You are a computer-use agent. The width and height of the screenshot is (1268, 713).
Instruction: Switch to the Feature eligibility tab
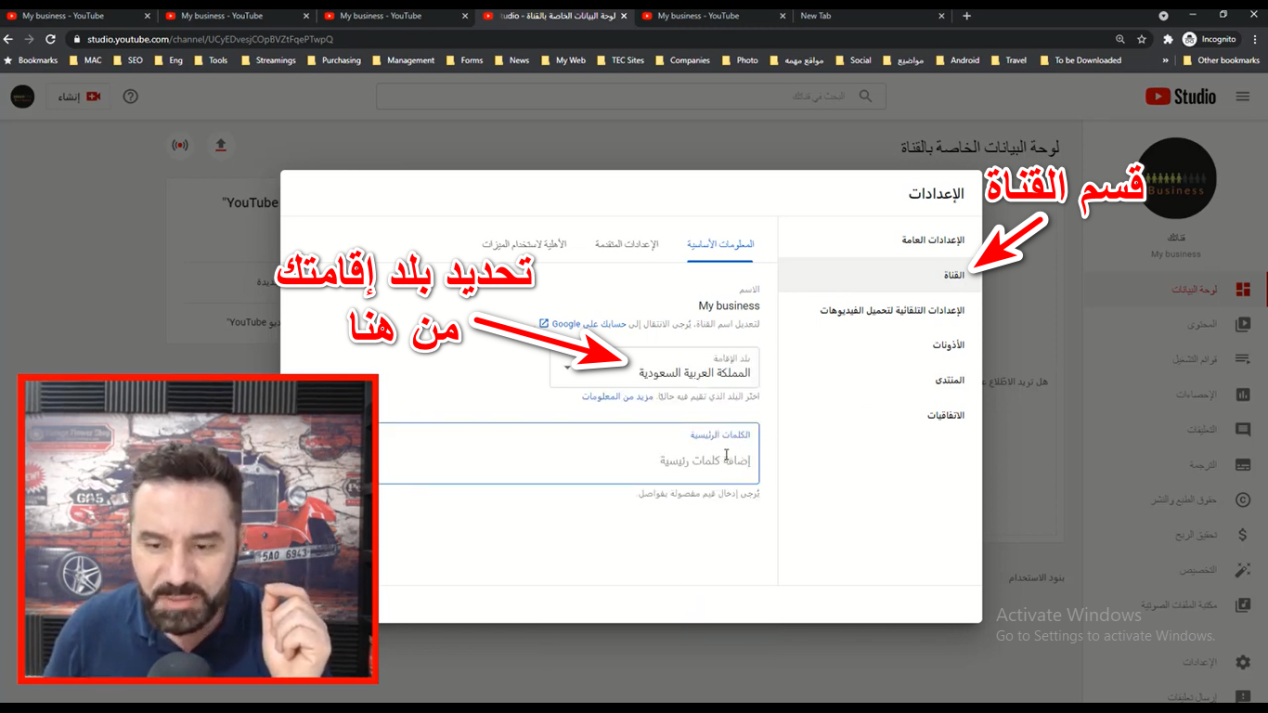pos(523,244)
